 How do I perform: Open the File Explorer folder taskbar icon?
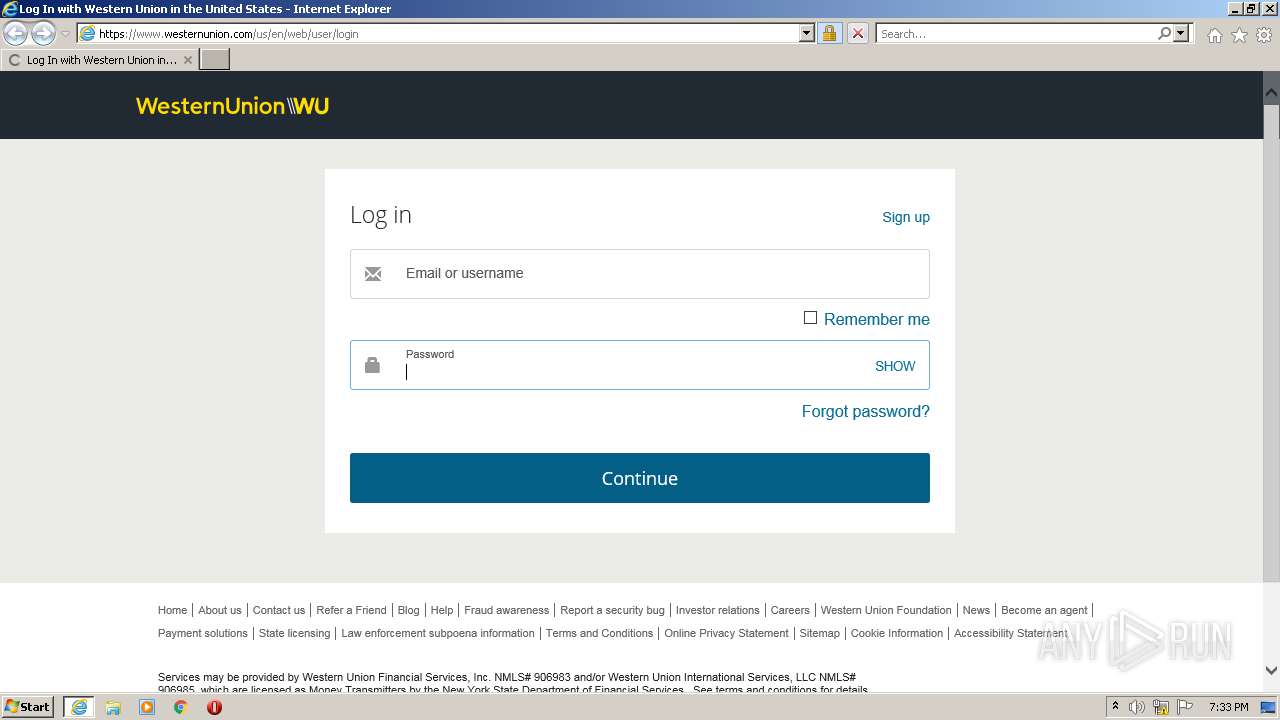click(113, 707)
